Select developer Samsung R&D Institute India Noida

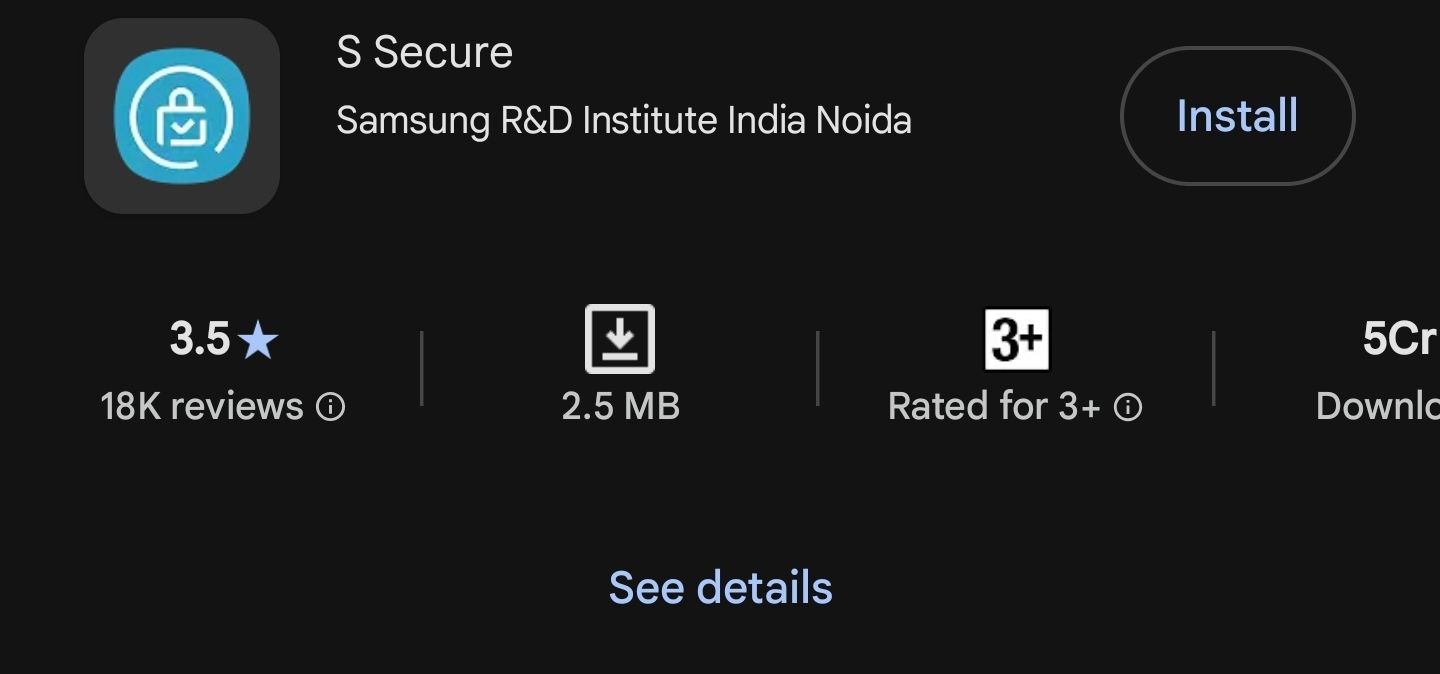[x=624, y=120]
